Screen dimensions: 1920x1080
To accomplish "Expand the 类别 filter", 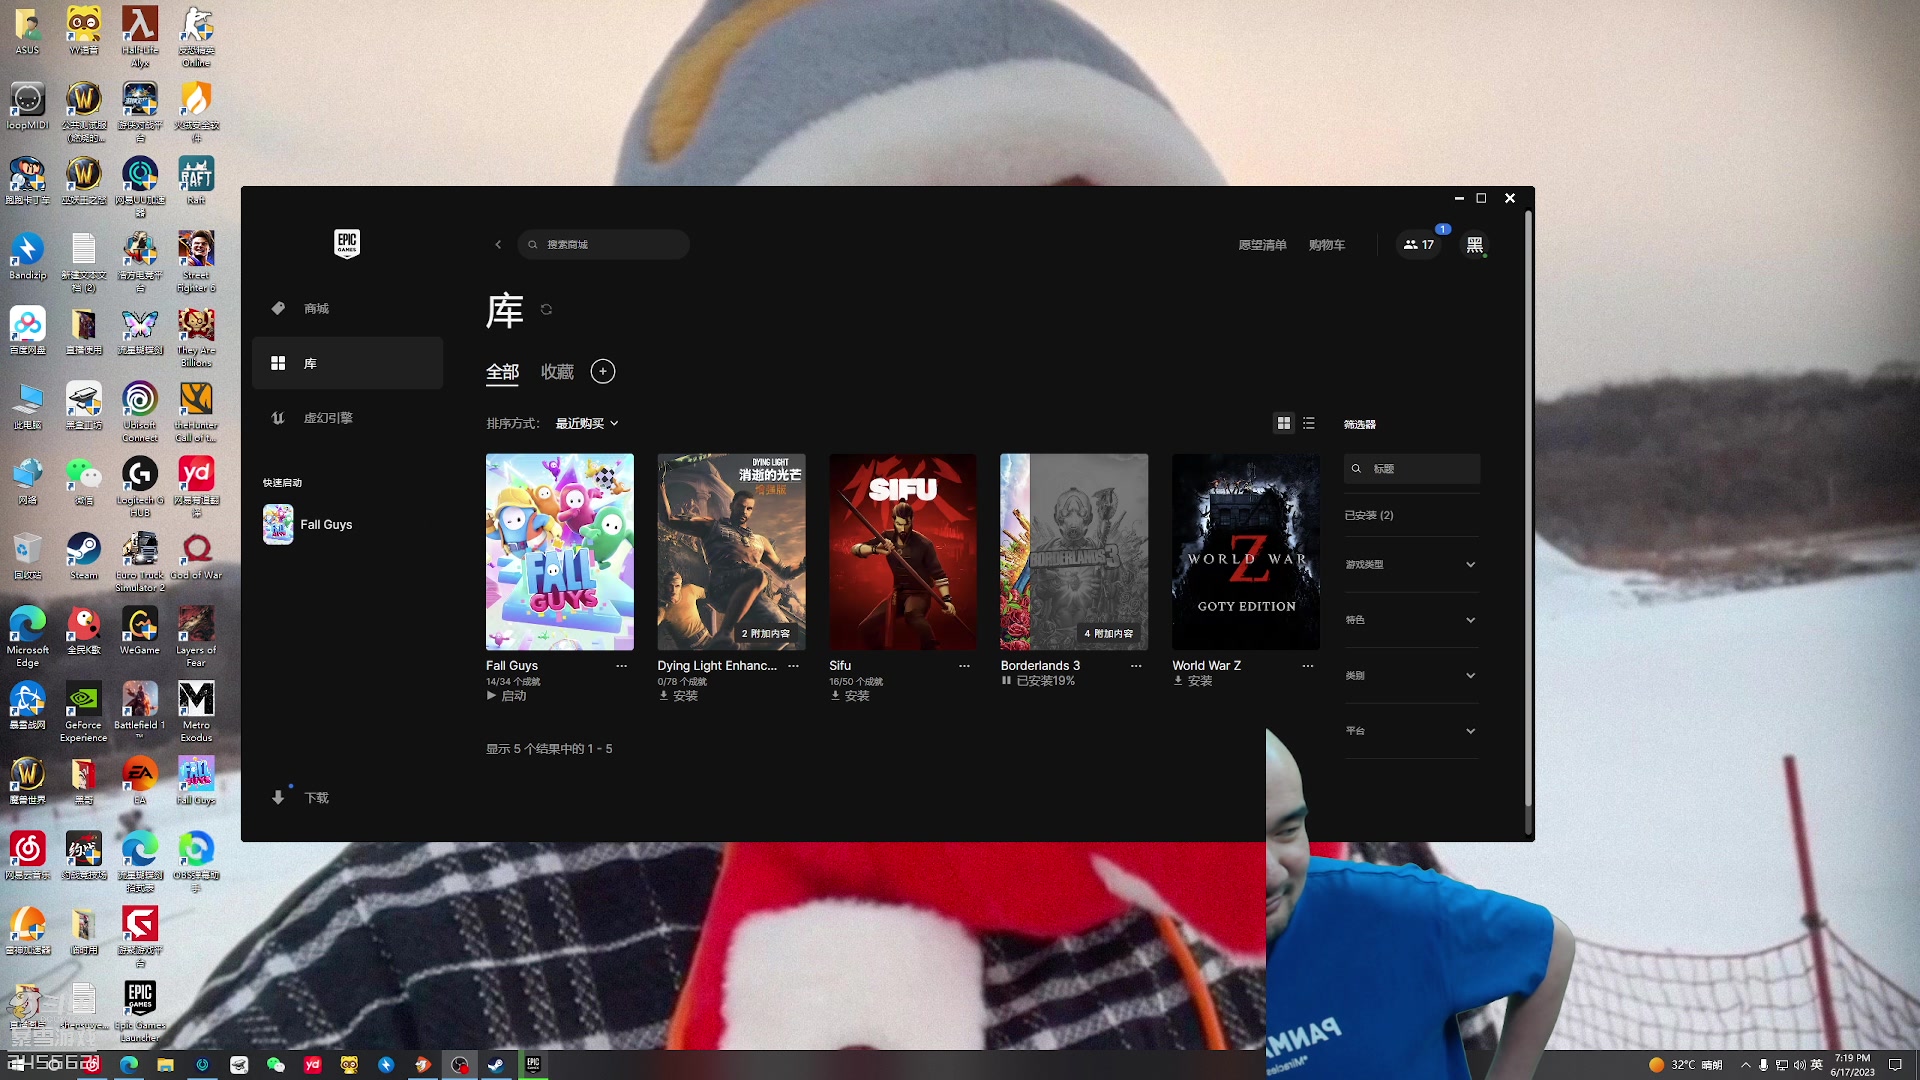I will tap(1411, 676).
